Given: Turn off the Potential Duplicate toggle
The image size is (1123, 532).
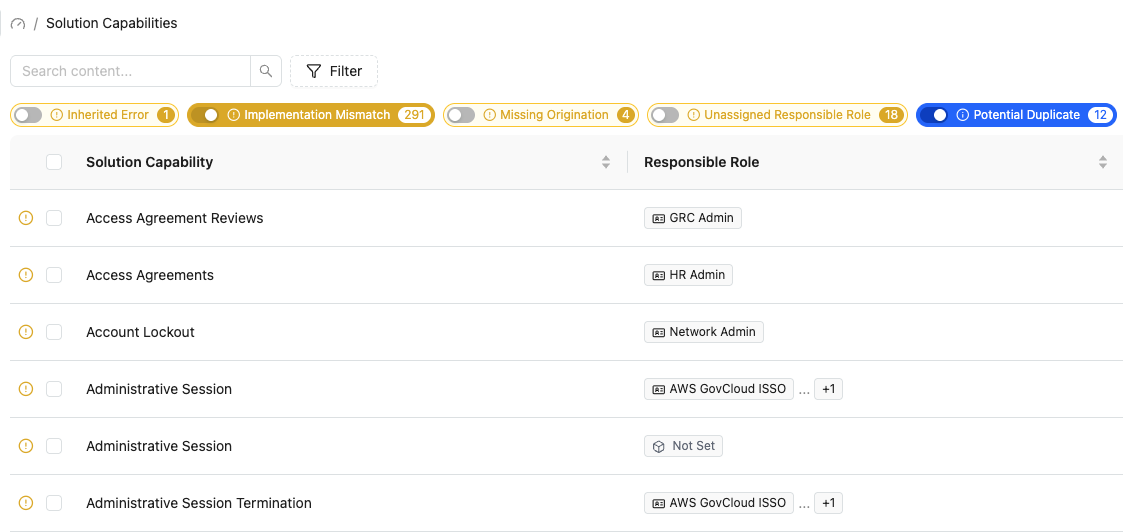Looking at the screenshot, I should tap(934, 115).
